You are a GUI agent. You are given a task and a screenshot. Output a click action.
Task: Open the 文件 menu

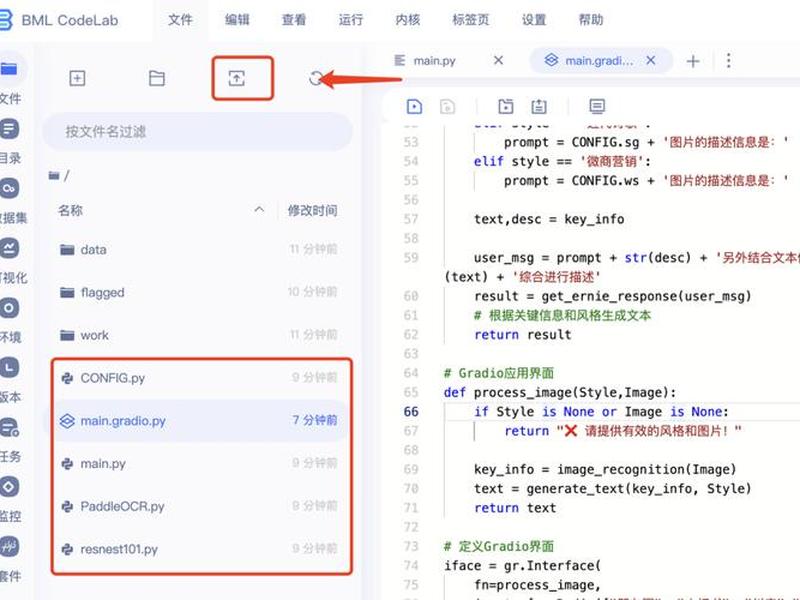coord(180,20)
